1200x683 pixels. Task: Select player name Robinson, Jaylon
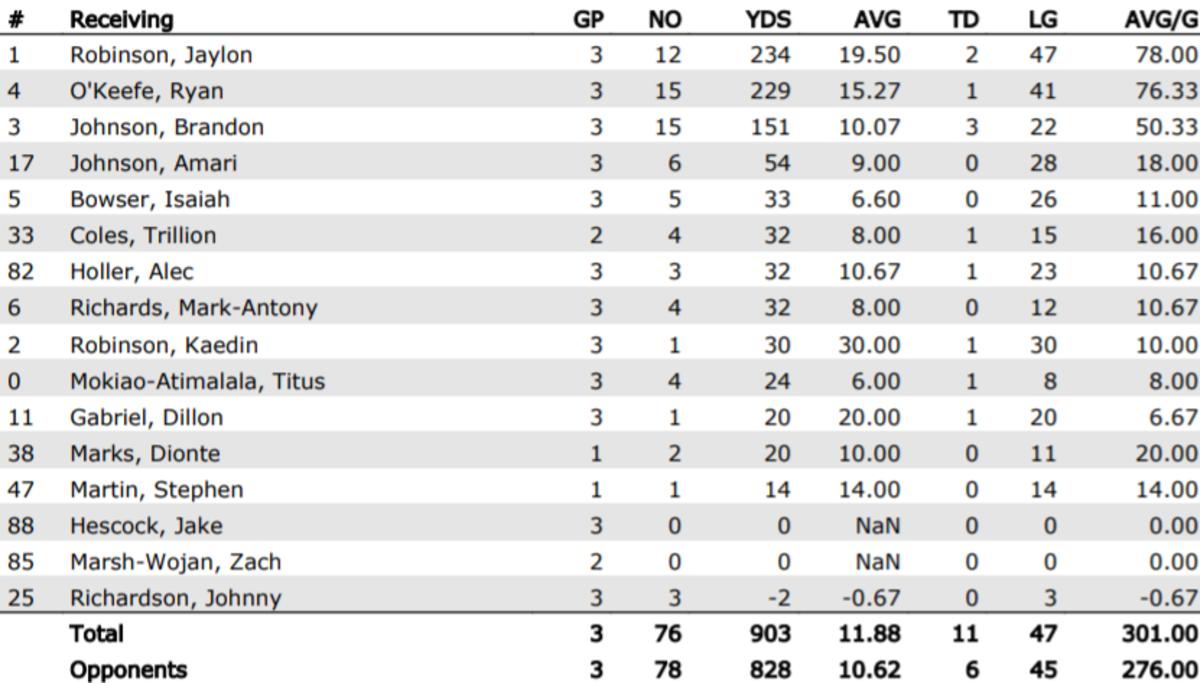coord(160,55)
